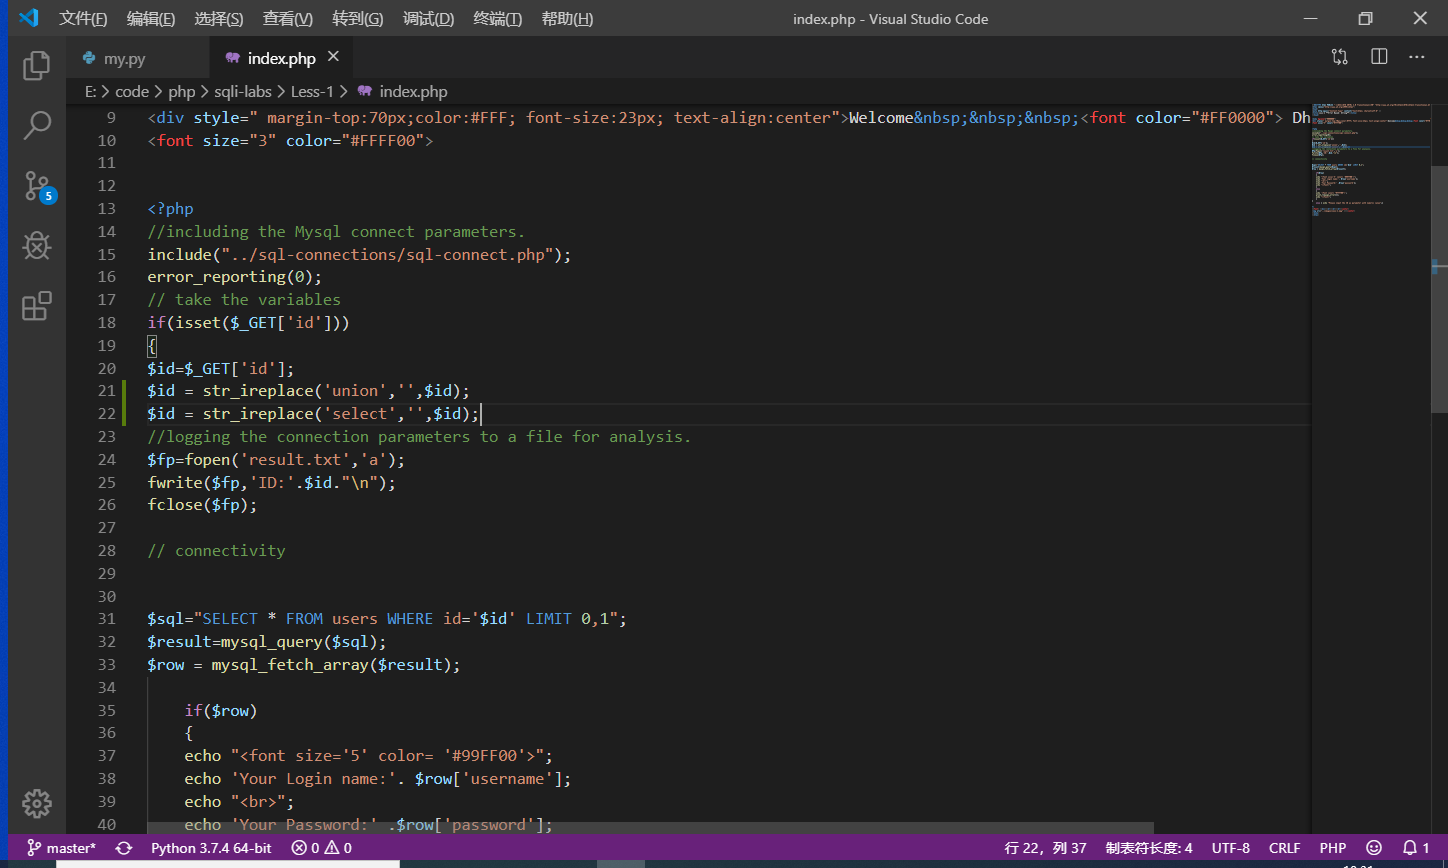Click the if(isset($_GET['id'])) line

coord(249,323)
